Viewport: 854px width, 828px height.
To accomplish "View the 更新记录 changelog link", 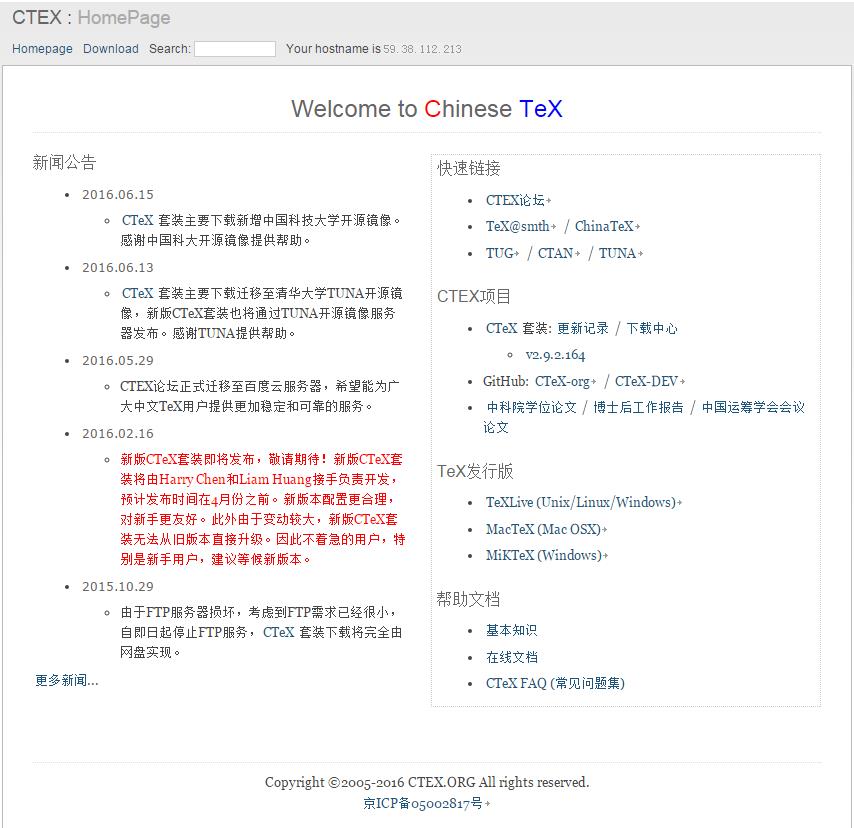I will 583,328.
